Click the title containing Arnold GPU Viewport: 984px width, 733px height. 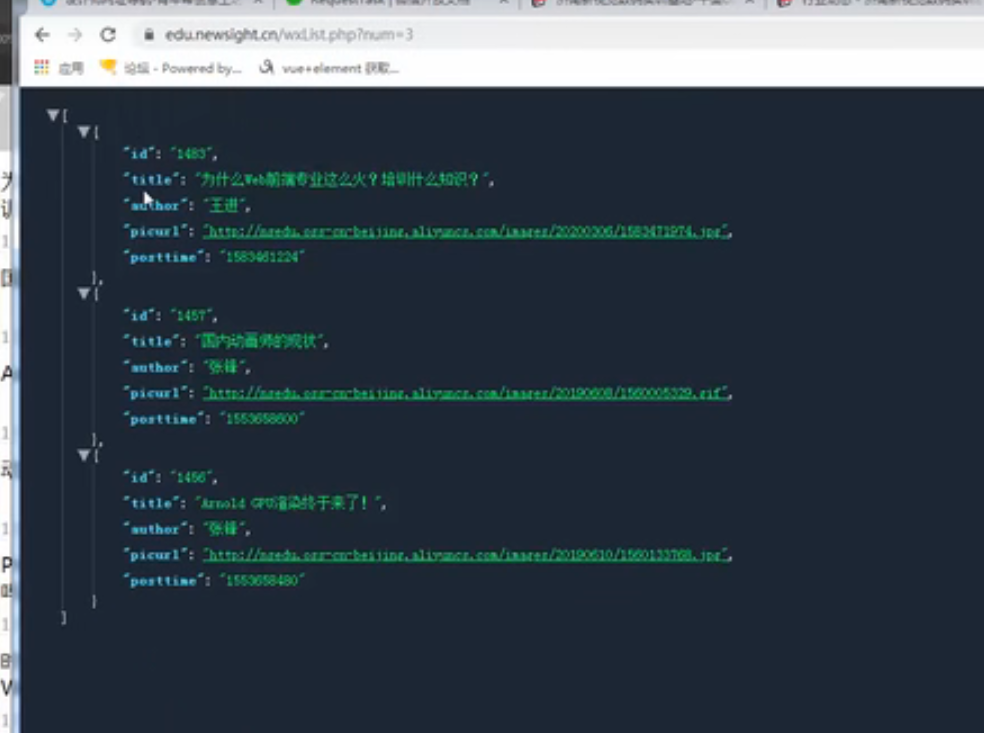point(289,503)
